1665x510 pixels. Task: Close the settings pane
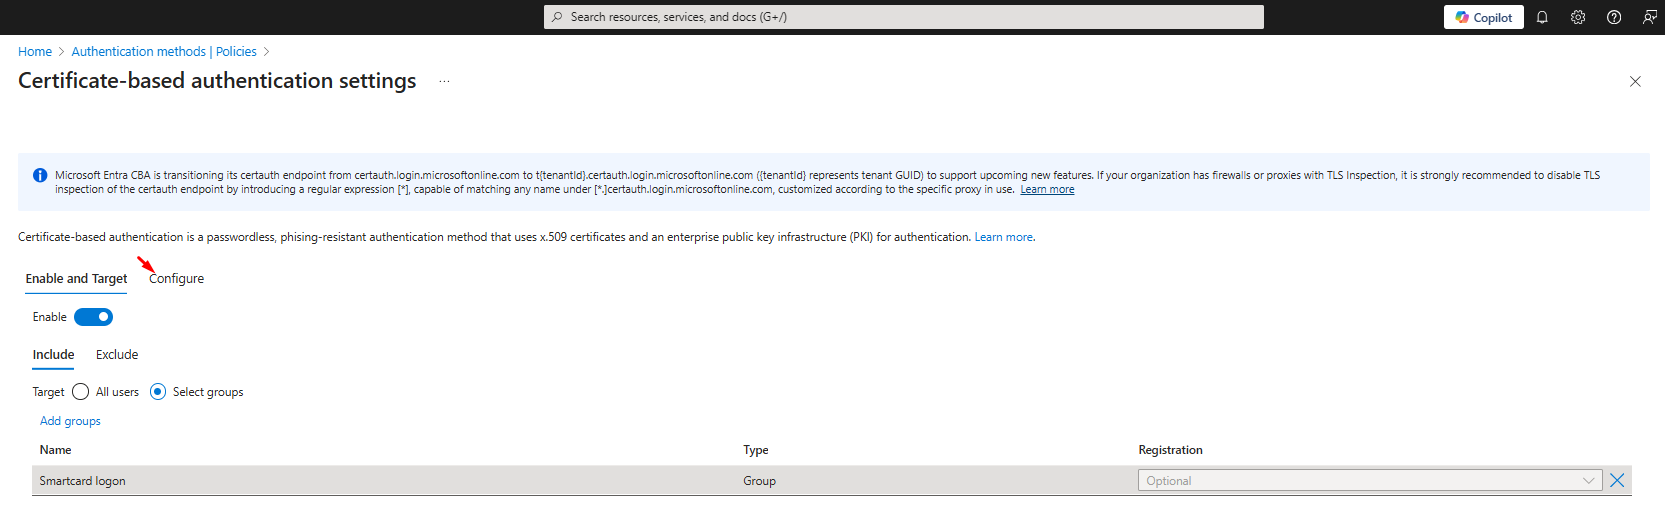tap(1635, 82)
